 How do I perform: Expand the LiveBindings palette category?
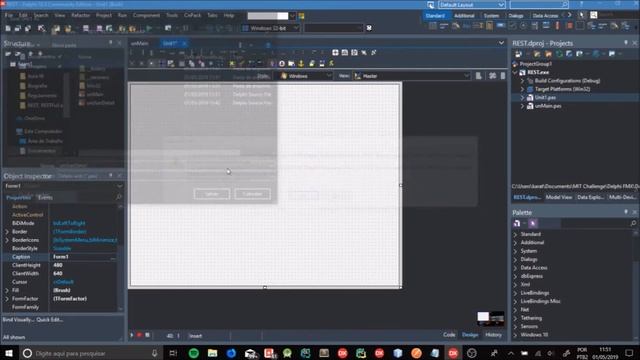point(516,293)
